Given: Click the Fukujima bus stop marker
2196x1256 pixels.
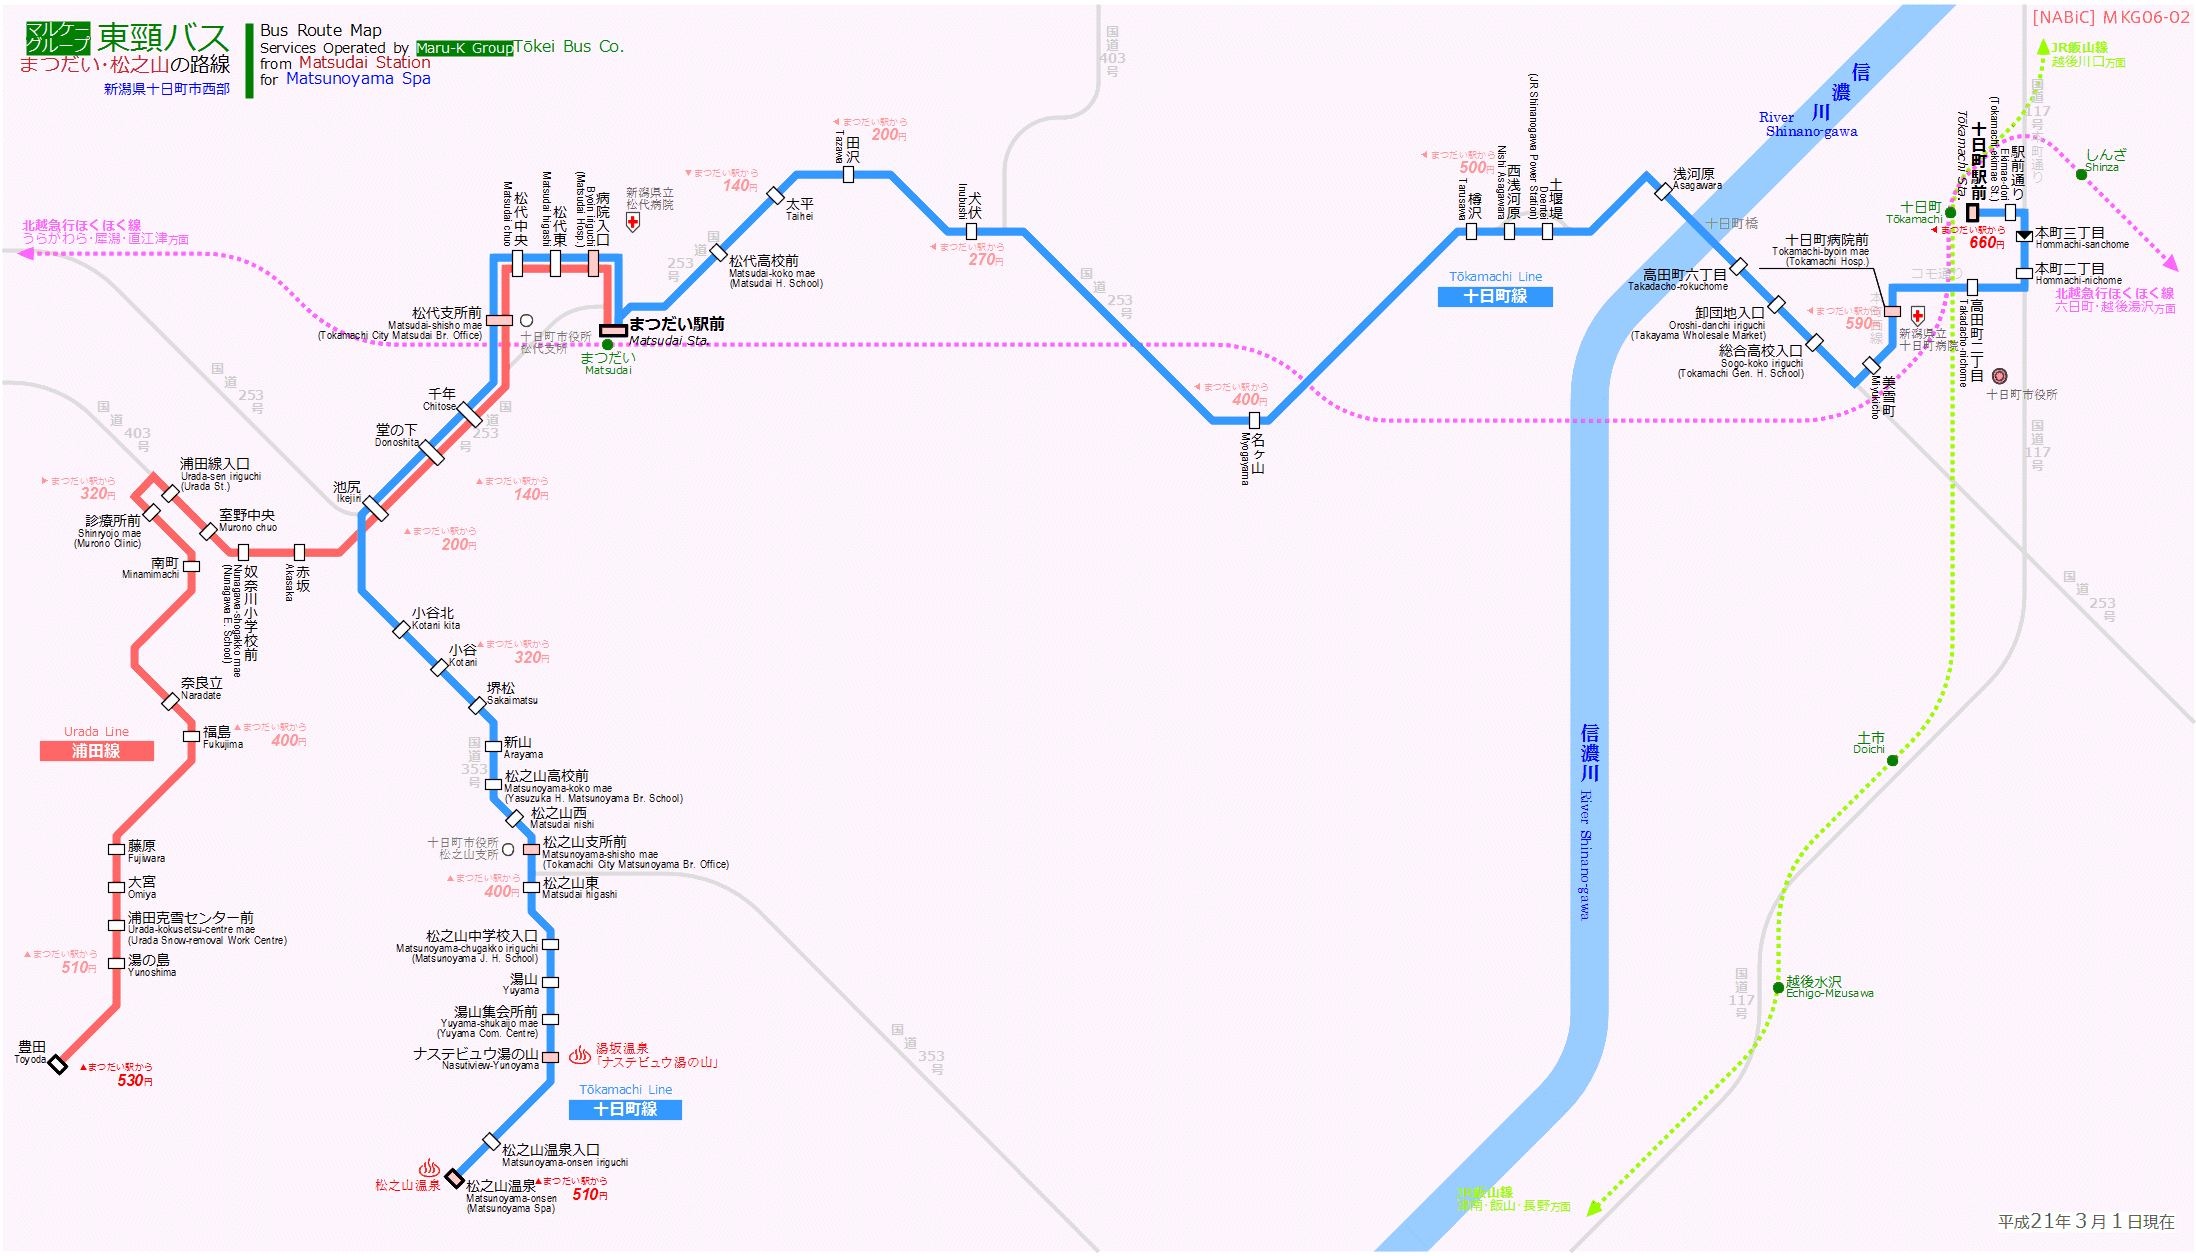Looking at the screenshot, I should pyautogui.click(x=191, y=736).
